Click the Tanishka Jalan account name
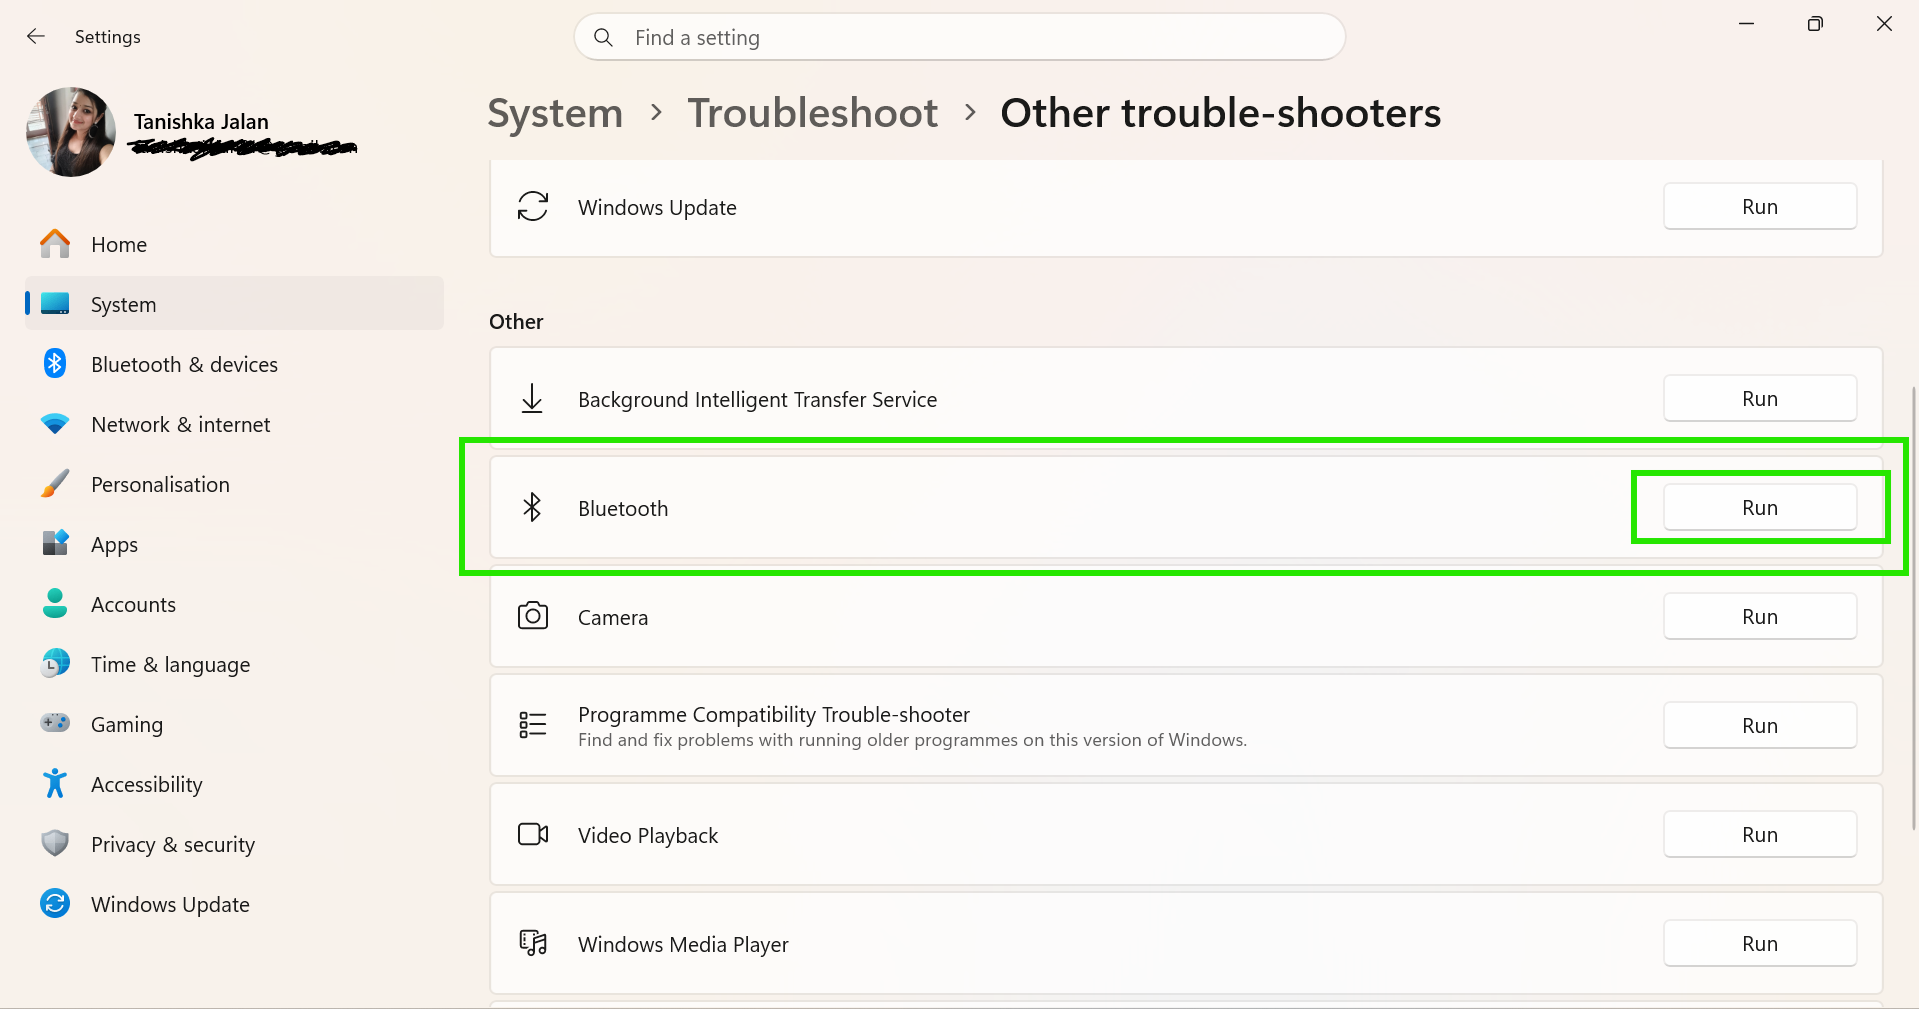The image size is (1919, 1009). click(x=201, y=122)
